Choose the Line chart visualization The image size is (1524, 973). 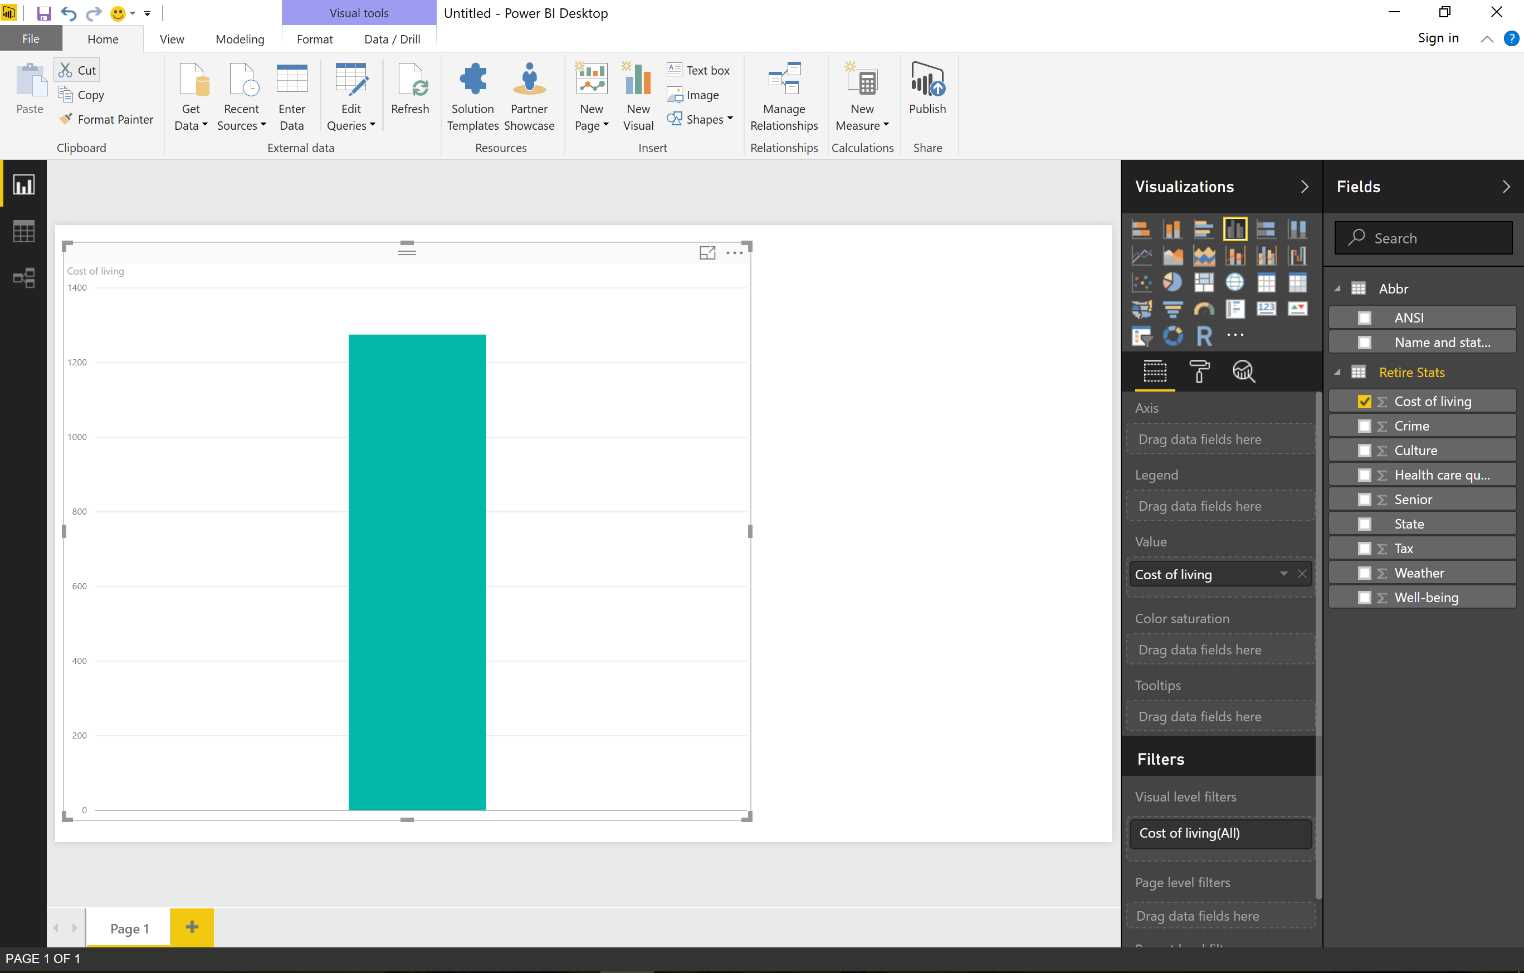(1141, 255)
